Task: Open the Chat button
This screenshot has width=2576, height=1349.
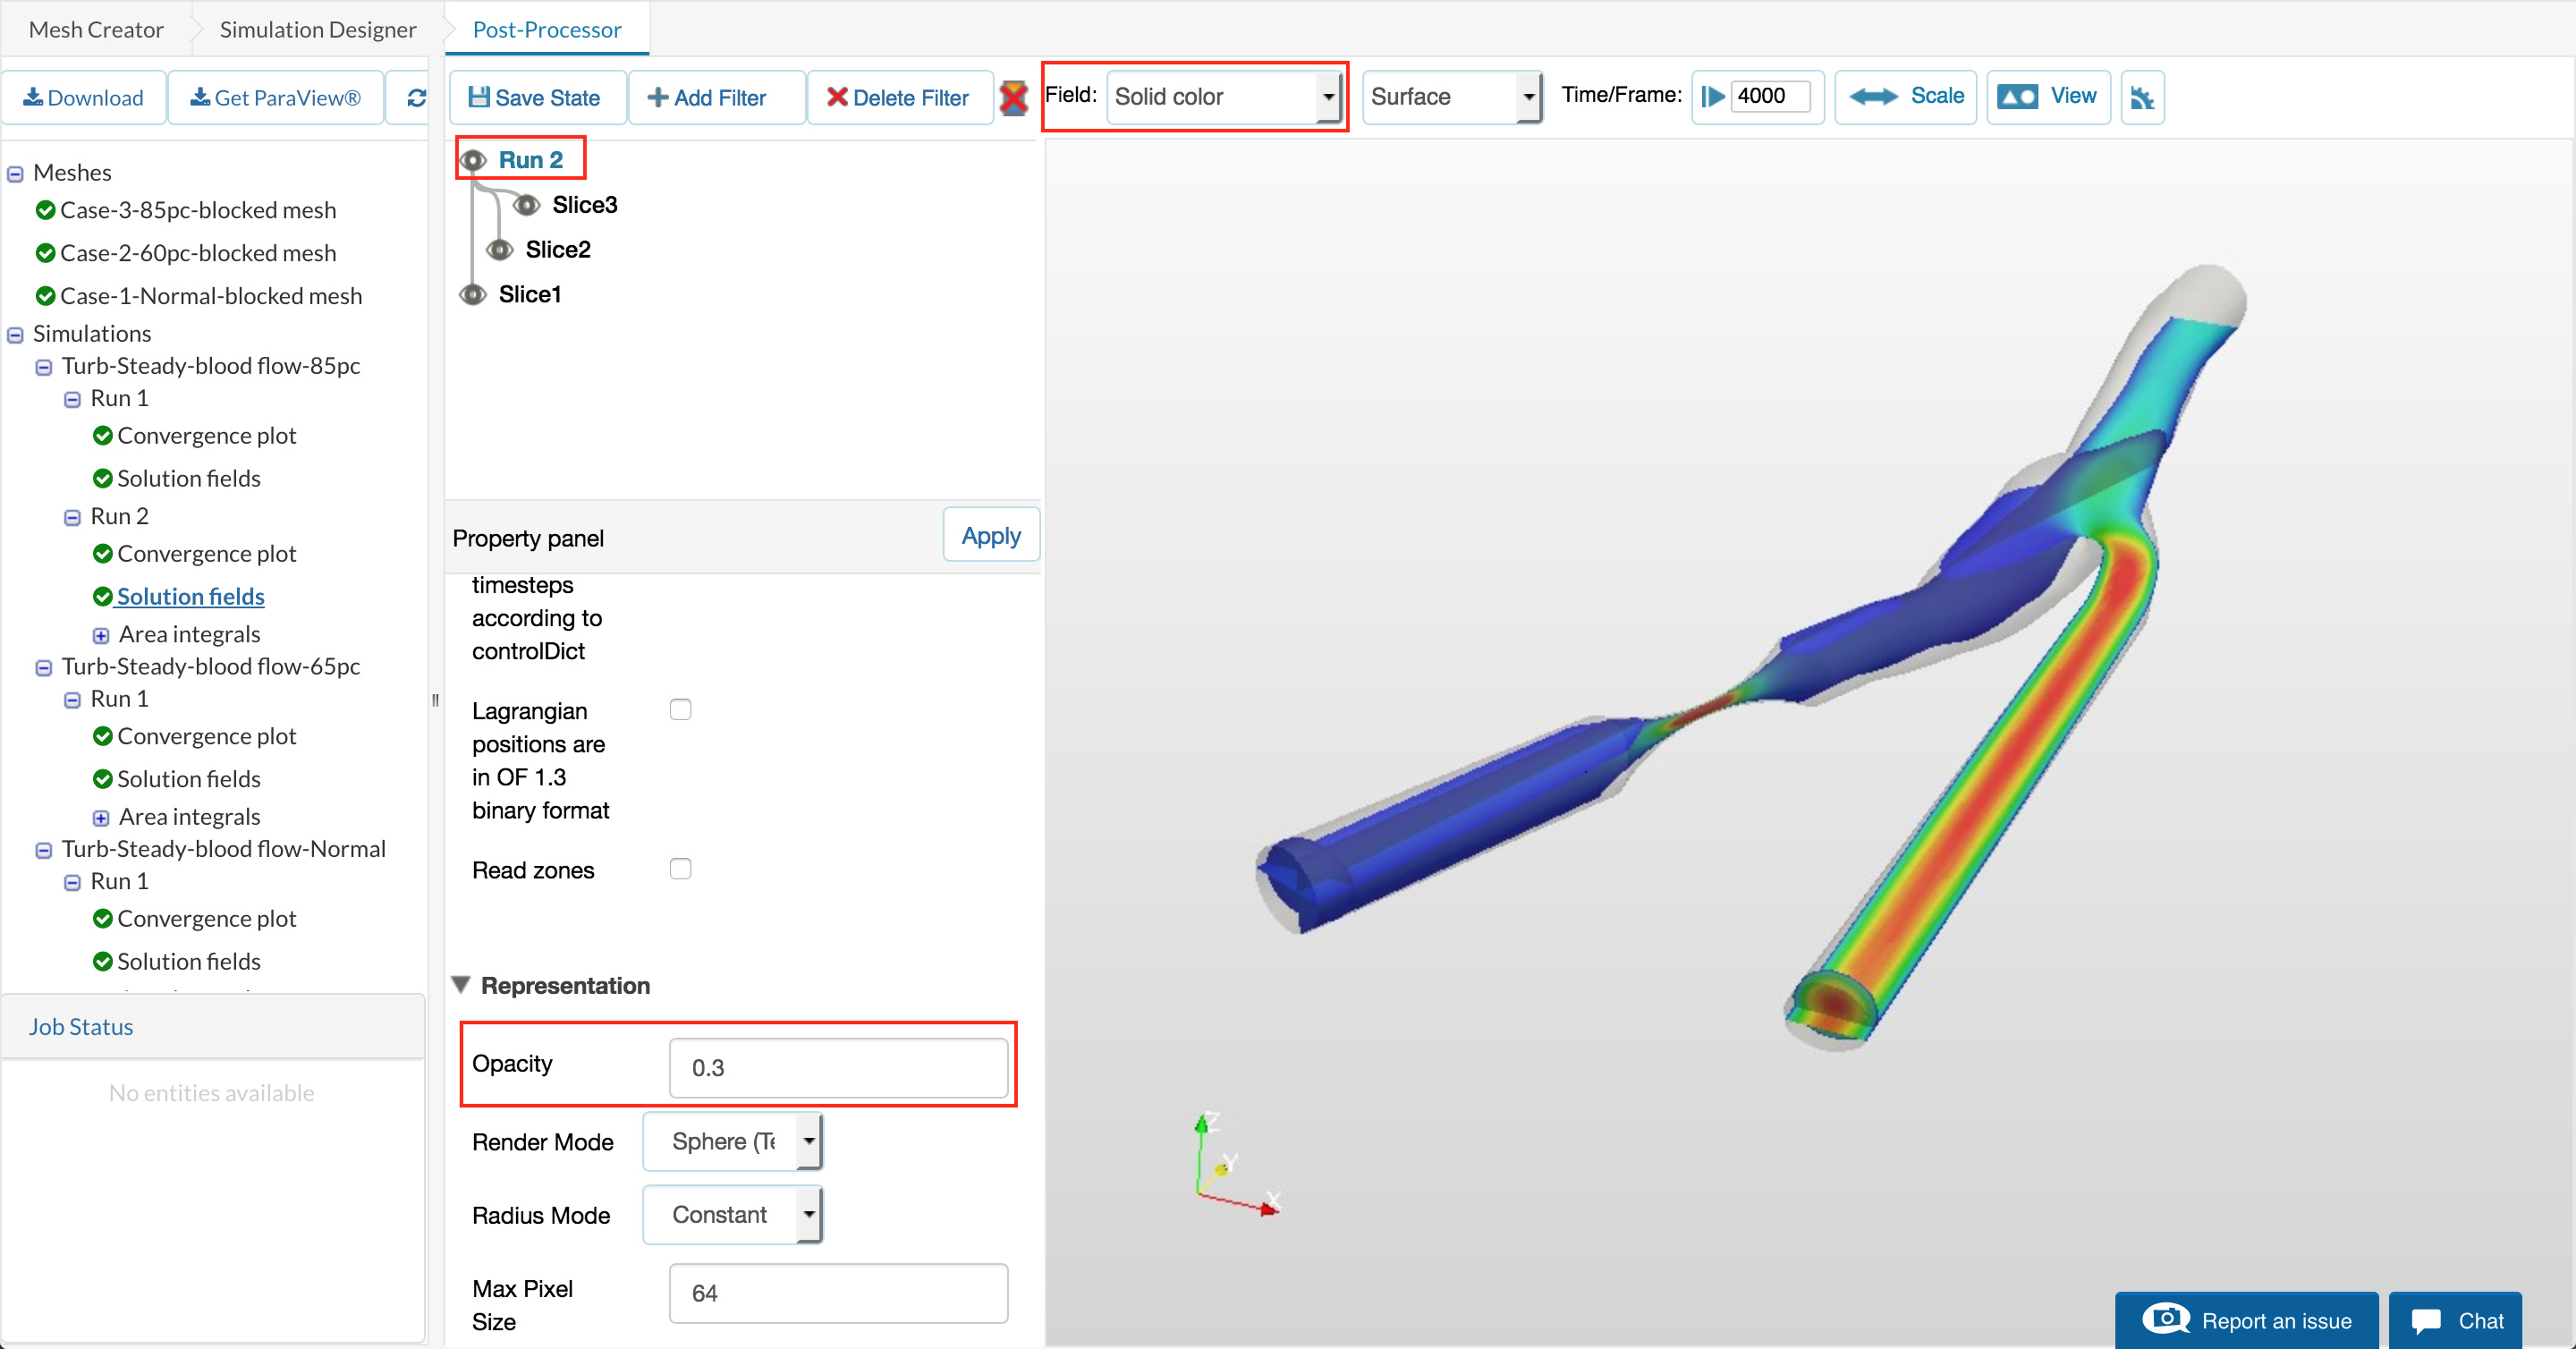Action: 2455,1320
